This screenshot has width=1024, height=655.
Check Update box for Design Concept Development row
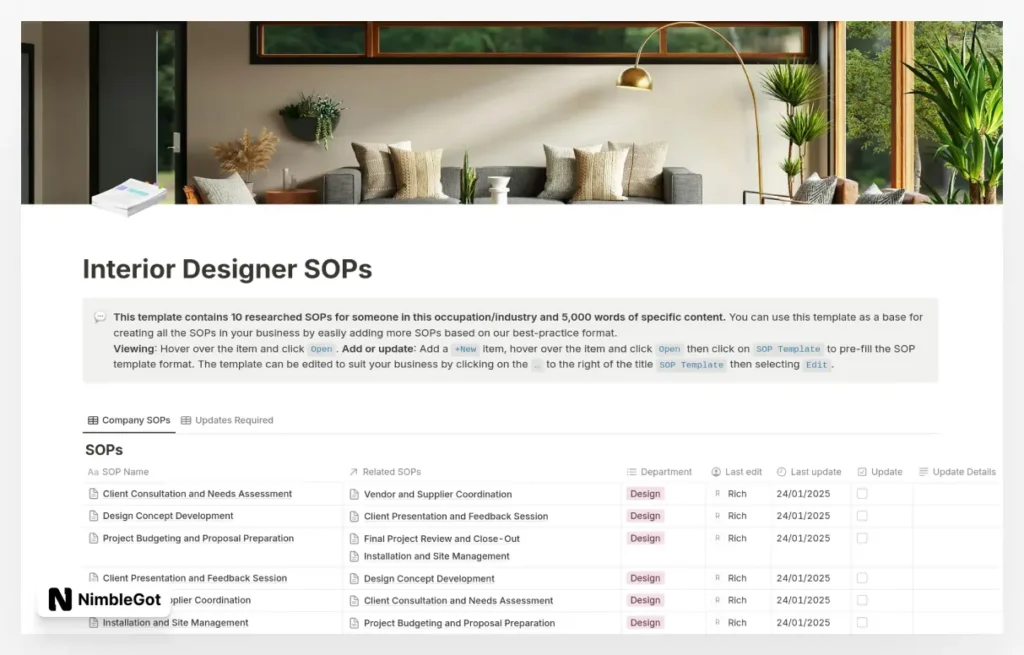862,516
